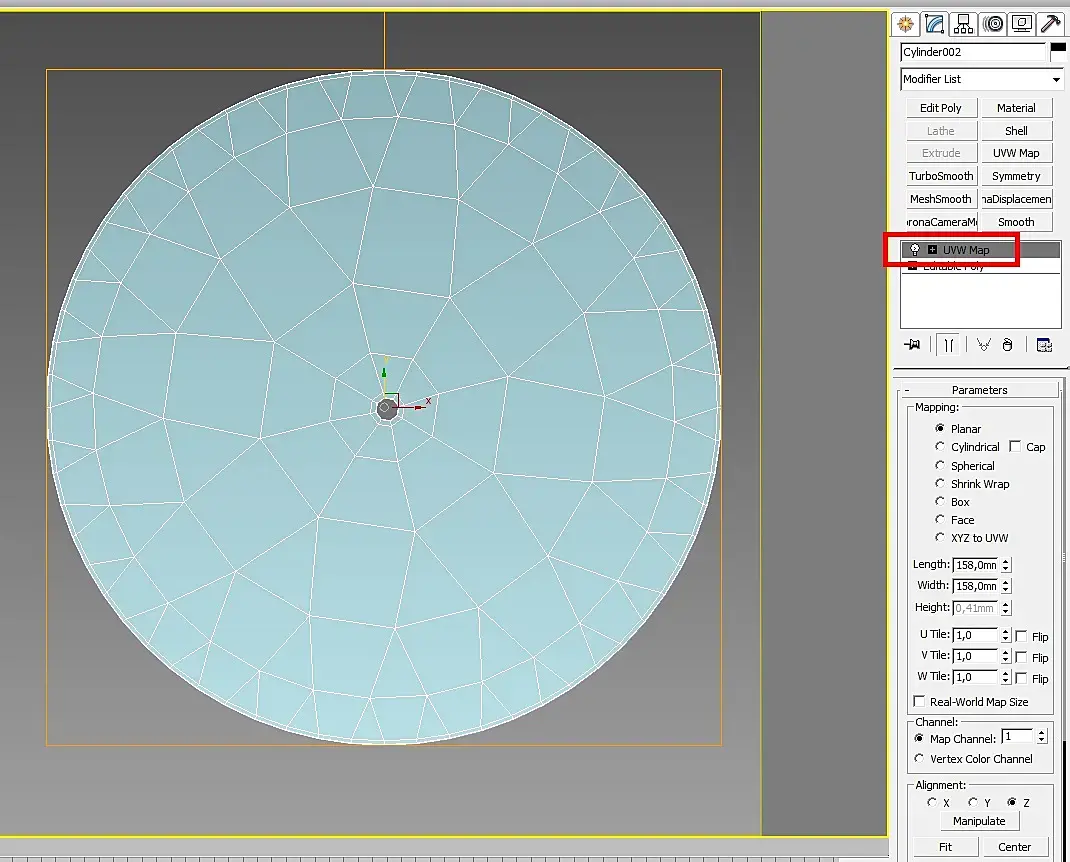This screenshot has height=862, width=1070.
Task: Open the Utilities hammer tab
Action: [x=1050, y=24]
